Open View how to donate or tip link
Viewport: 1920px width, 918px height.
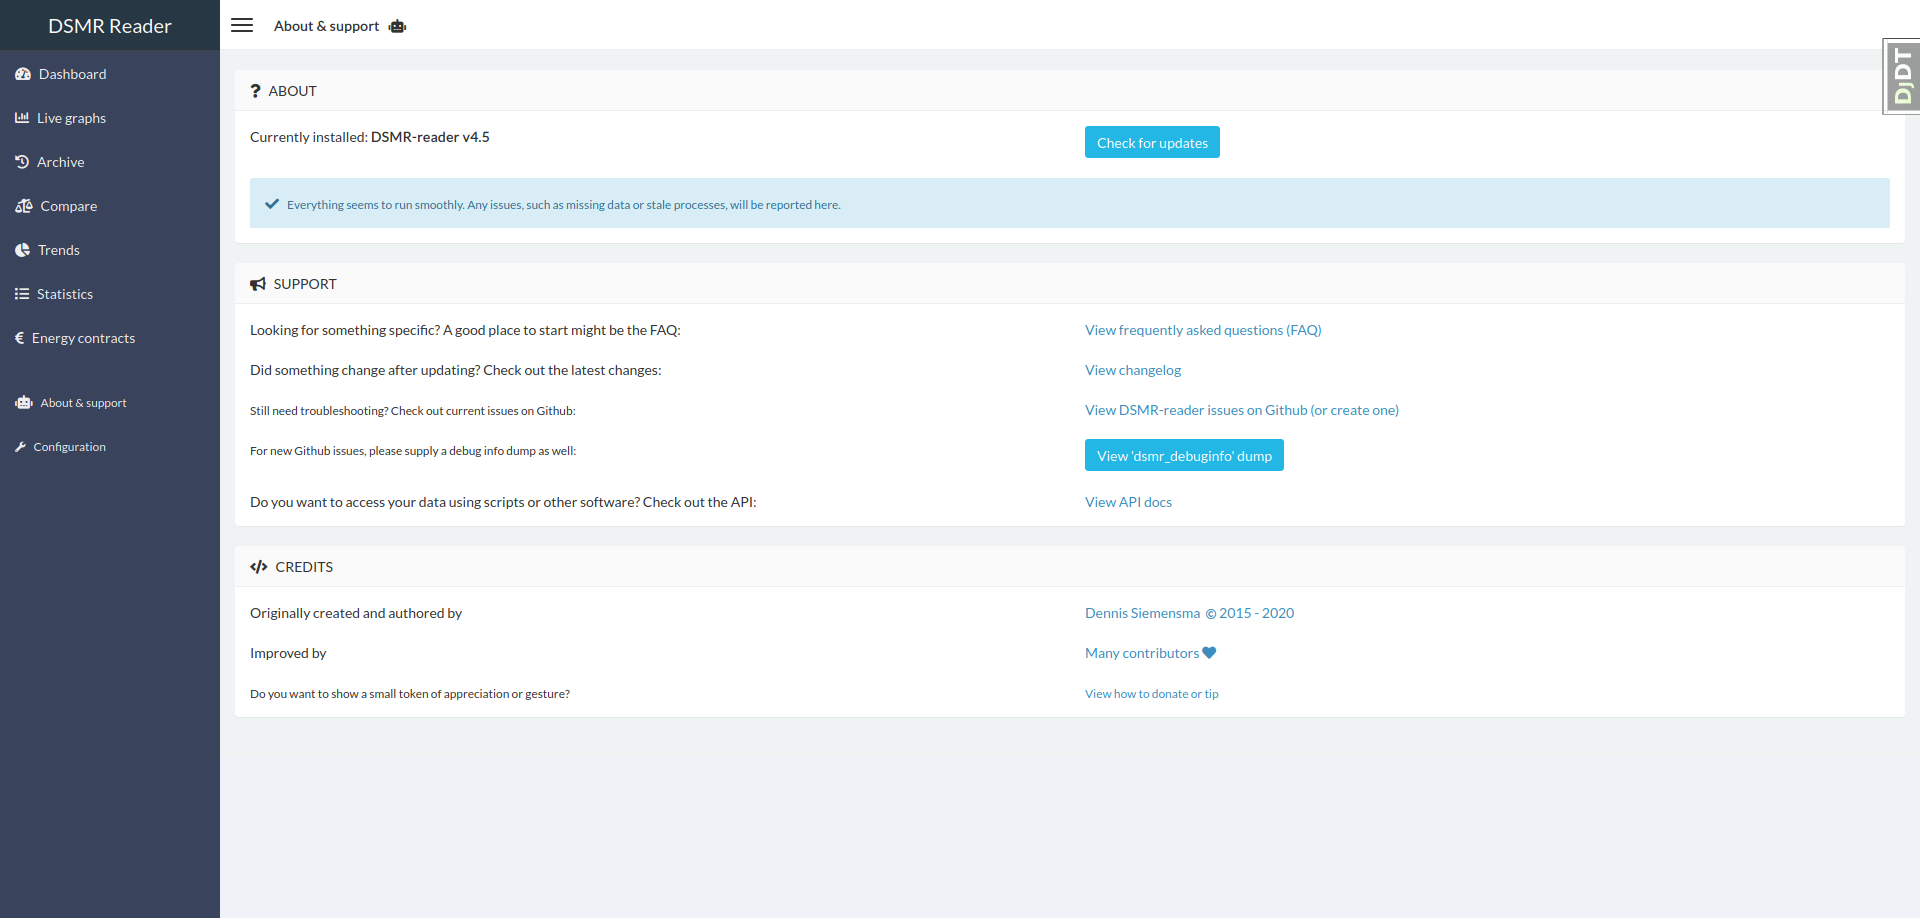pos(1151,694)
